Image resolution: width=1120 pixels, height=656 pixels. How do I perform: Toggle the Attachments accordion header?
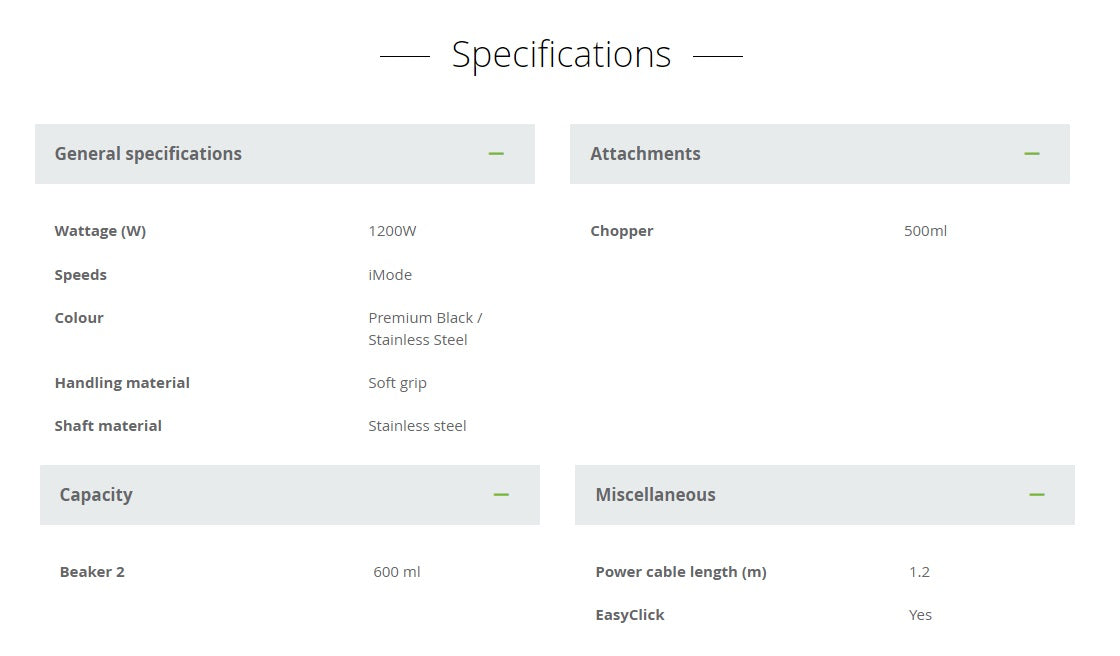point(645,154)
